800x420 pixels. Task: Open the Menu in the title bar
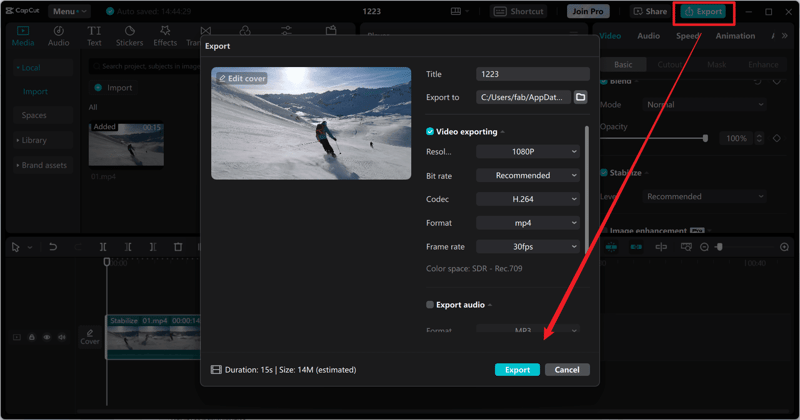click(x=69, y=12)
